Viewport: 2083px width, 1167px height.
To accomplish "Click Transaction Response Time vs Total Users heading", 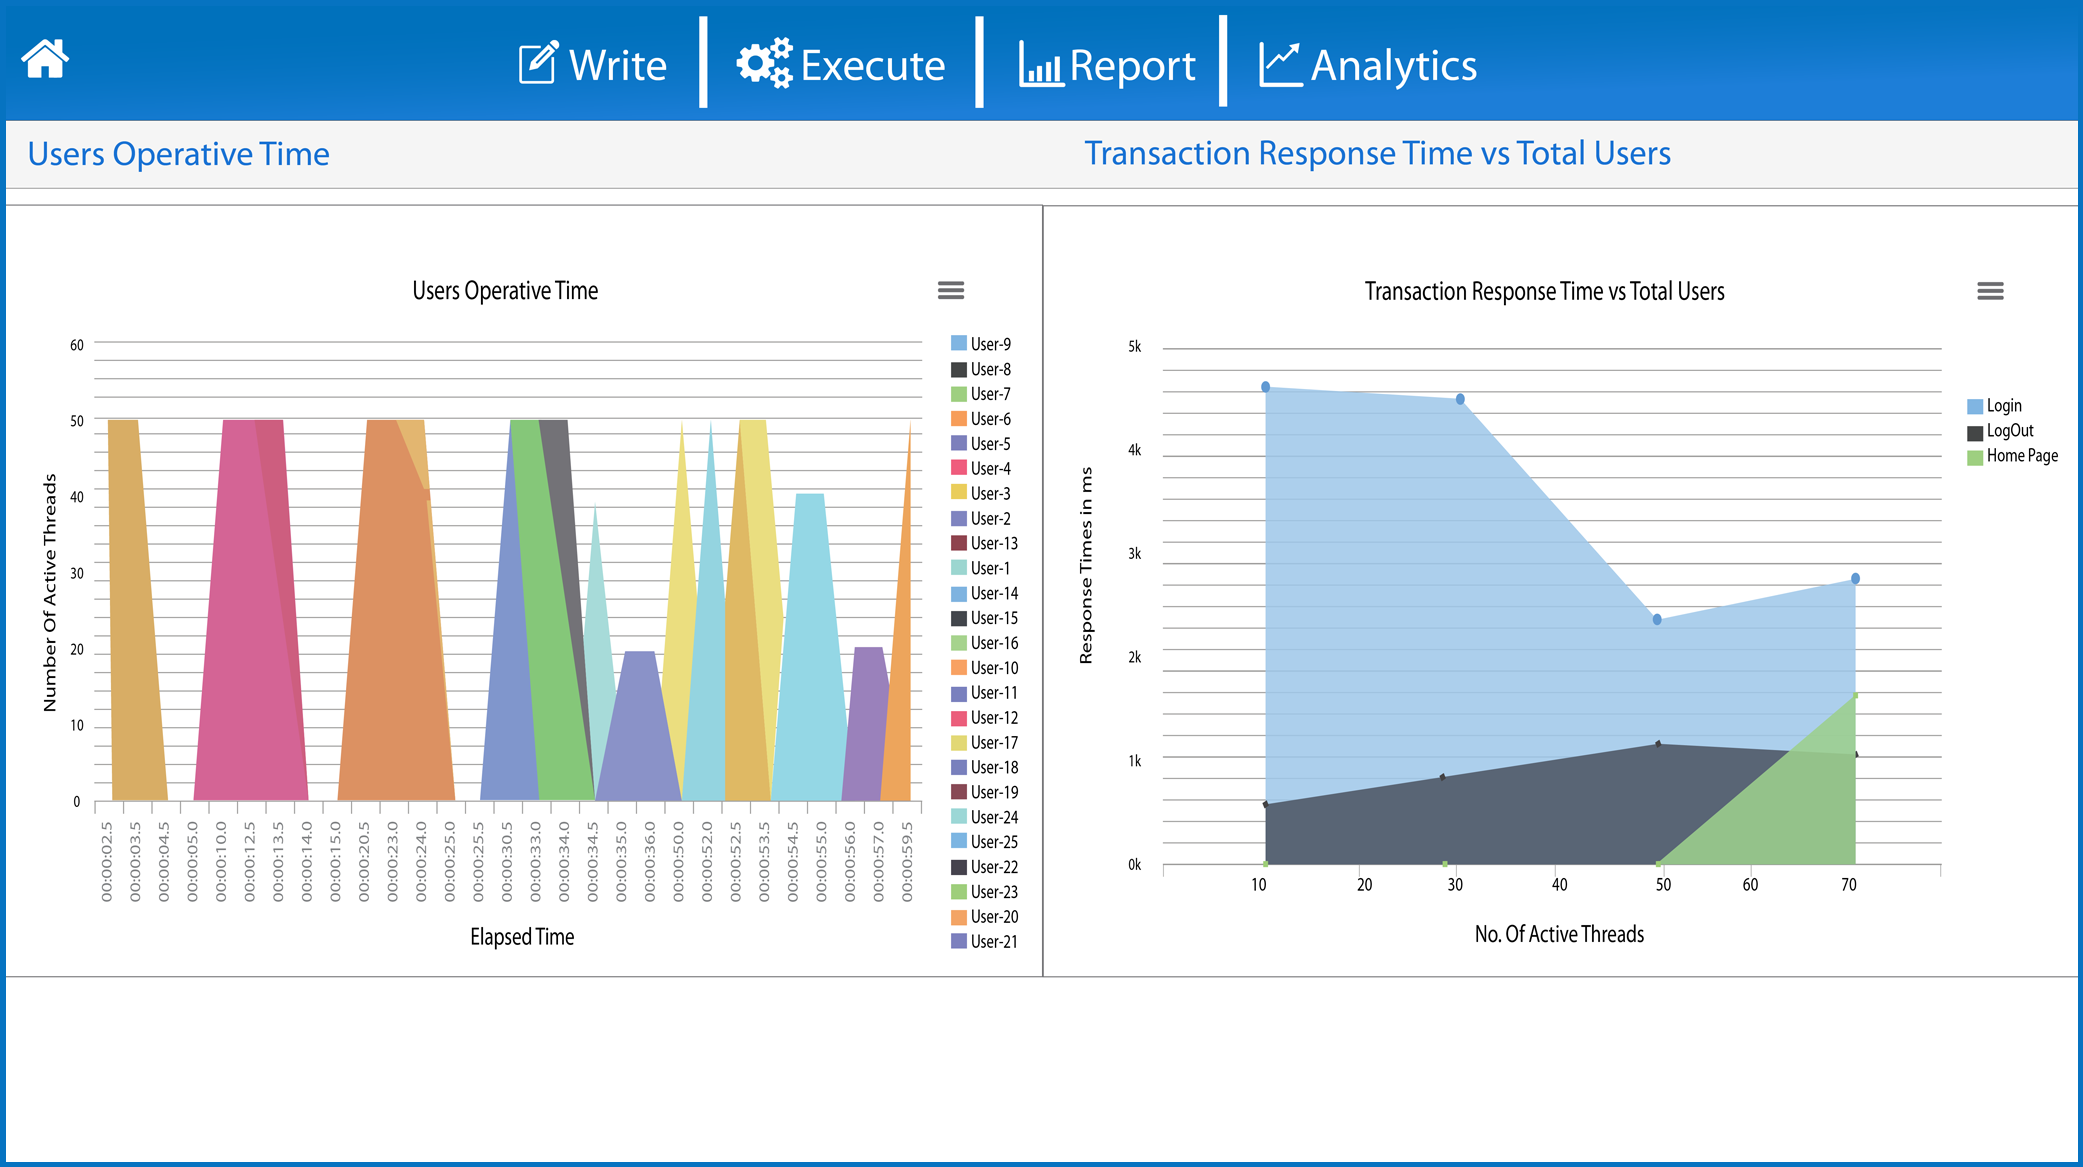I will click(1377, 153).
